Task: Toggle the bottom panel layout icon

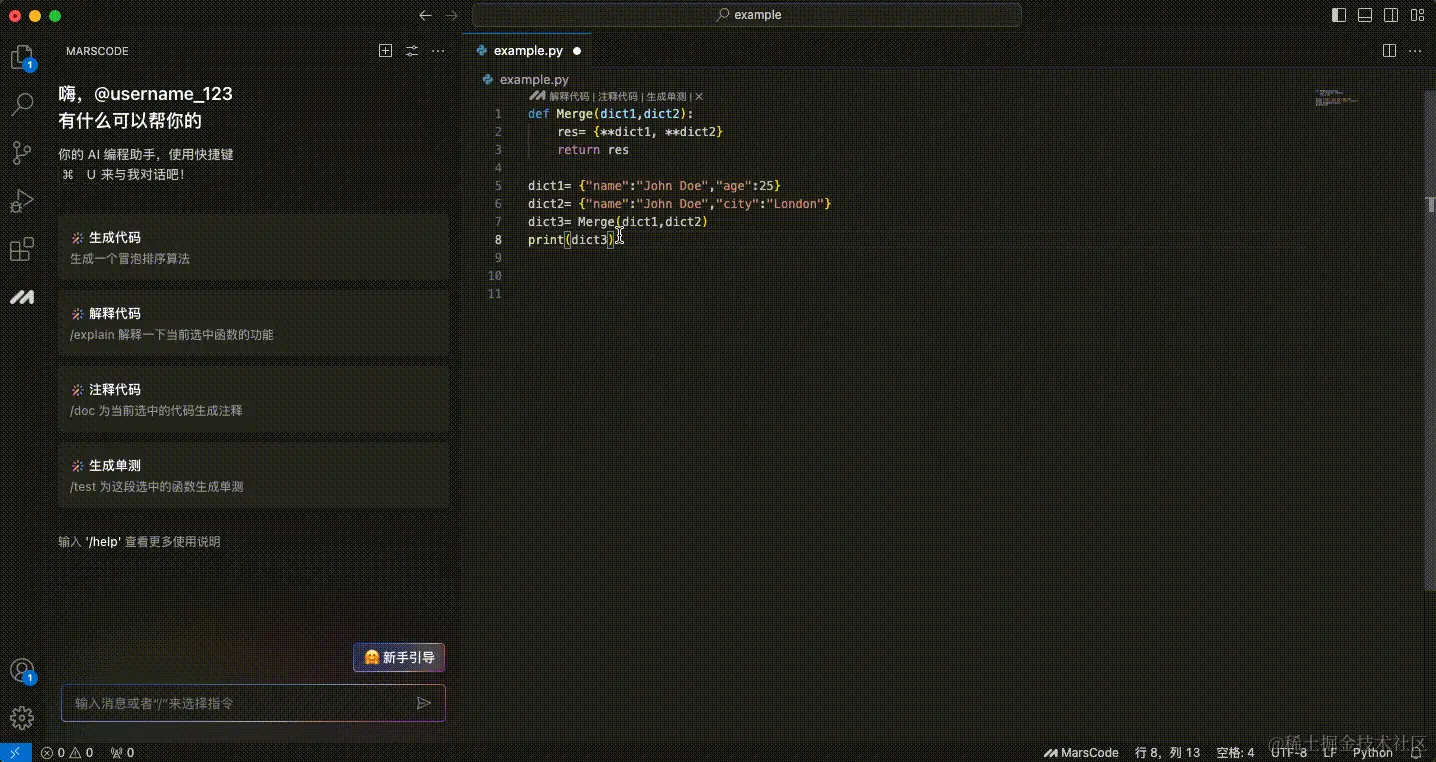Action: (1365, 15)
